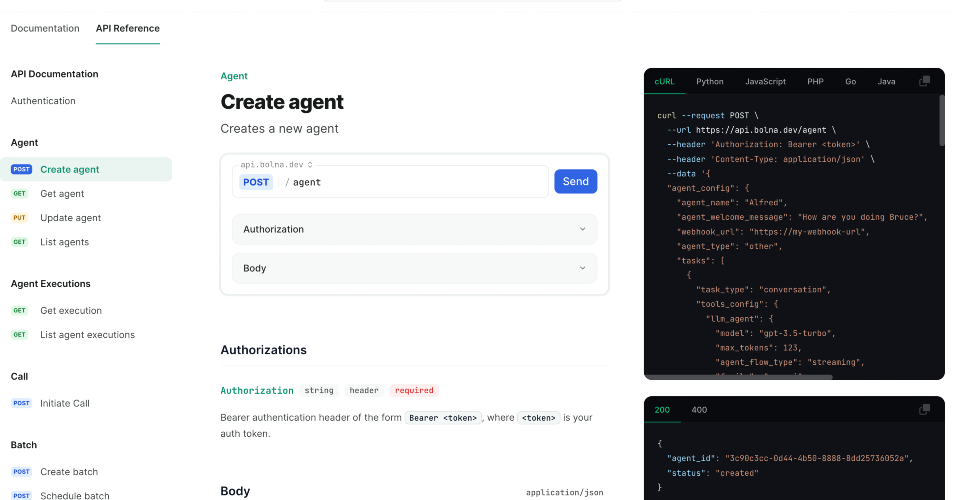
Task: Send the POST agent request
Action: (x=576, y=181)
